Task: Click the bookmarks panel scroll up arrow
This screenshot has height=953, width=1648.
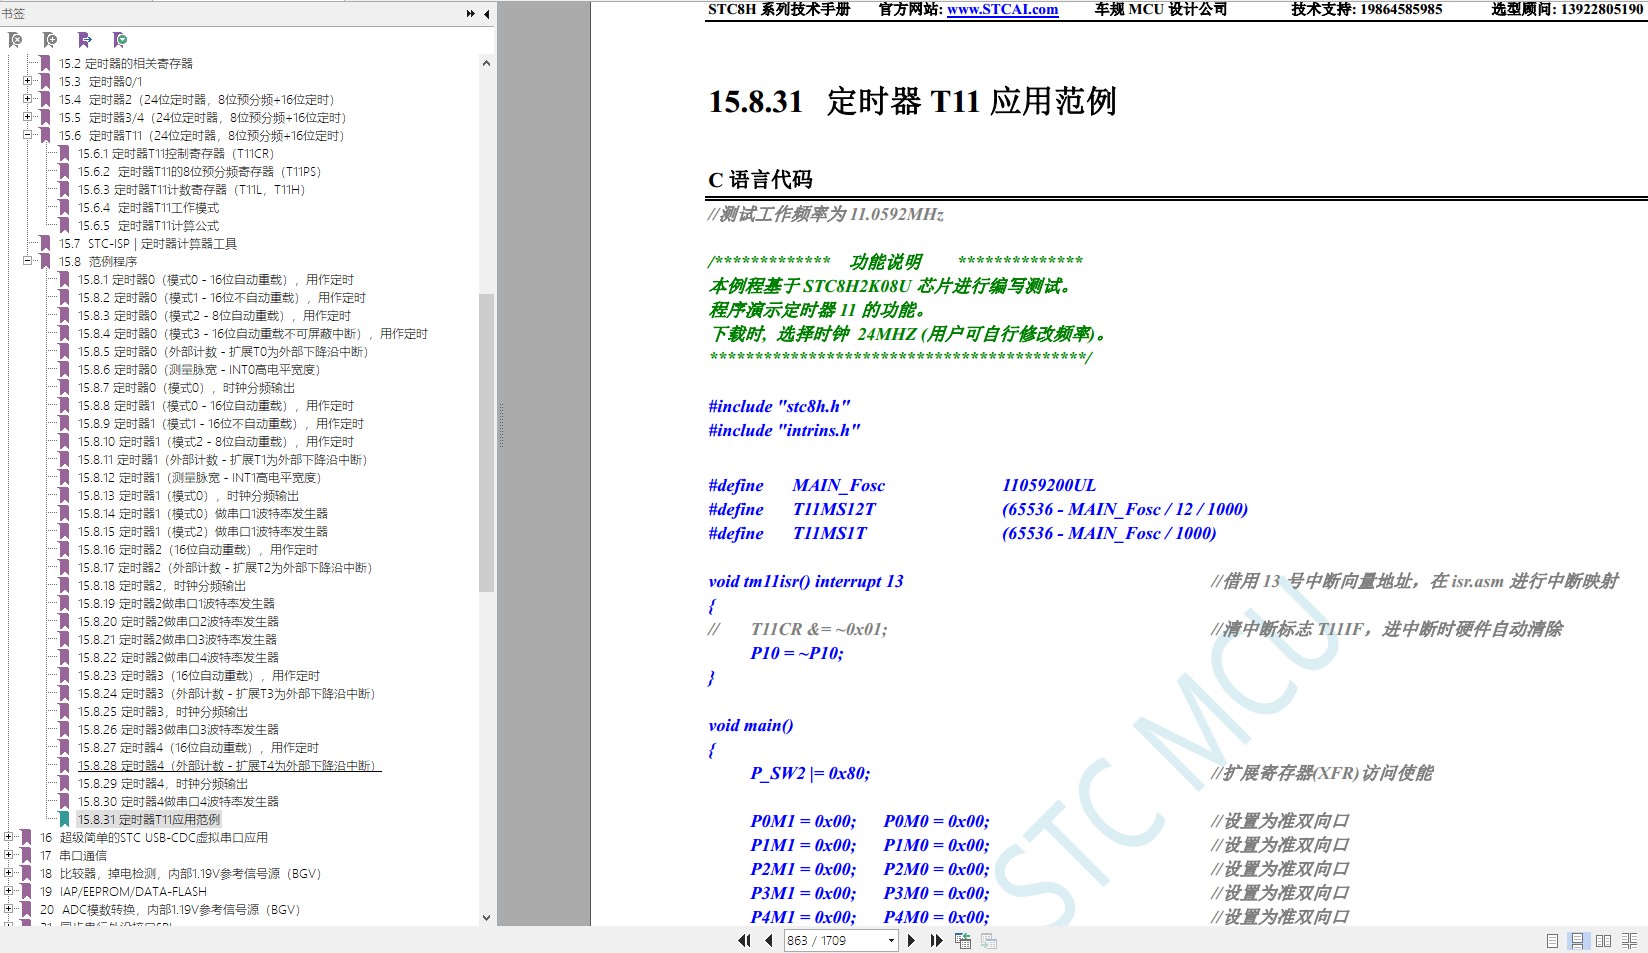Action: point(486,63)
